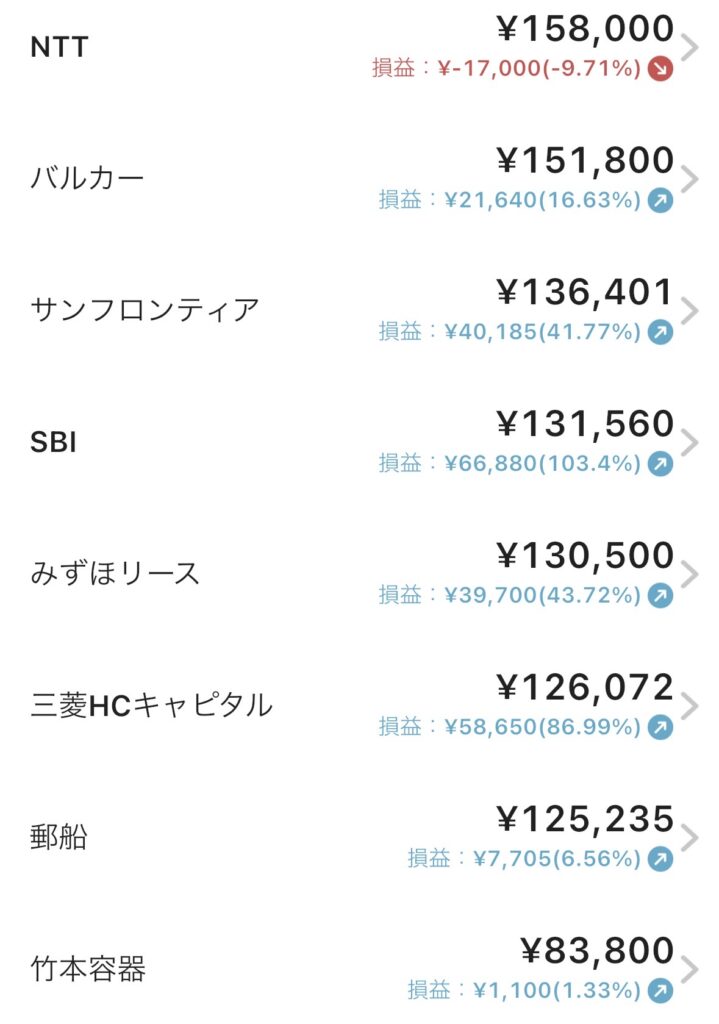
Task: Click the red down-arrow icon for NTT
Action: (660, 69)
